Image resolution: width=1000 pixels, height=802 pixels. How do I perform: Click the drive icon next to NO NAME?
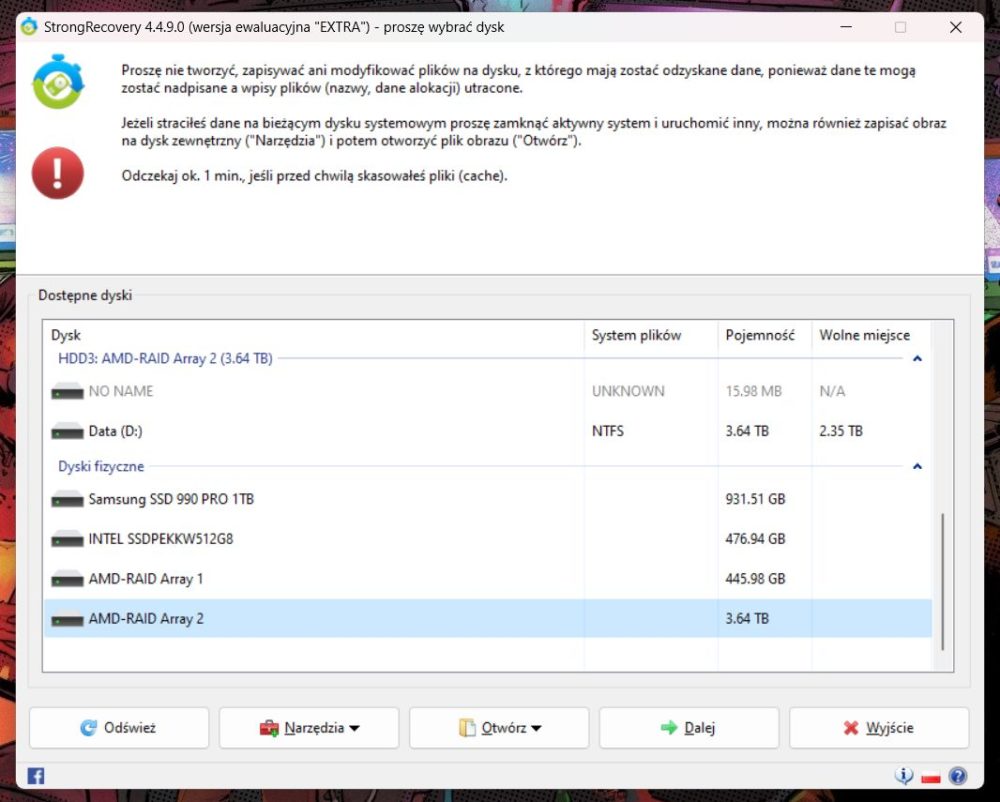(67, 391)
